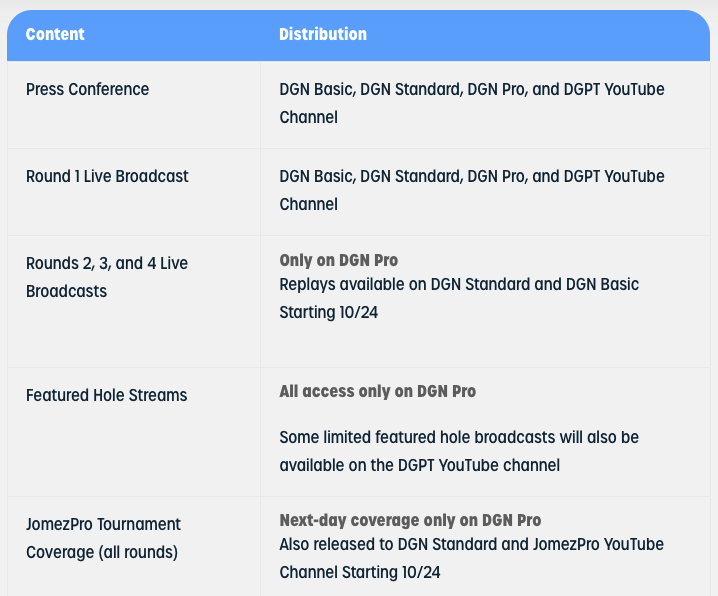Select the Featured Hole Streams label
Image resolution: width=718 pixels, height=596 pixels.
pos(106,395)
